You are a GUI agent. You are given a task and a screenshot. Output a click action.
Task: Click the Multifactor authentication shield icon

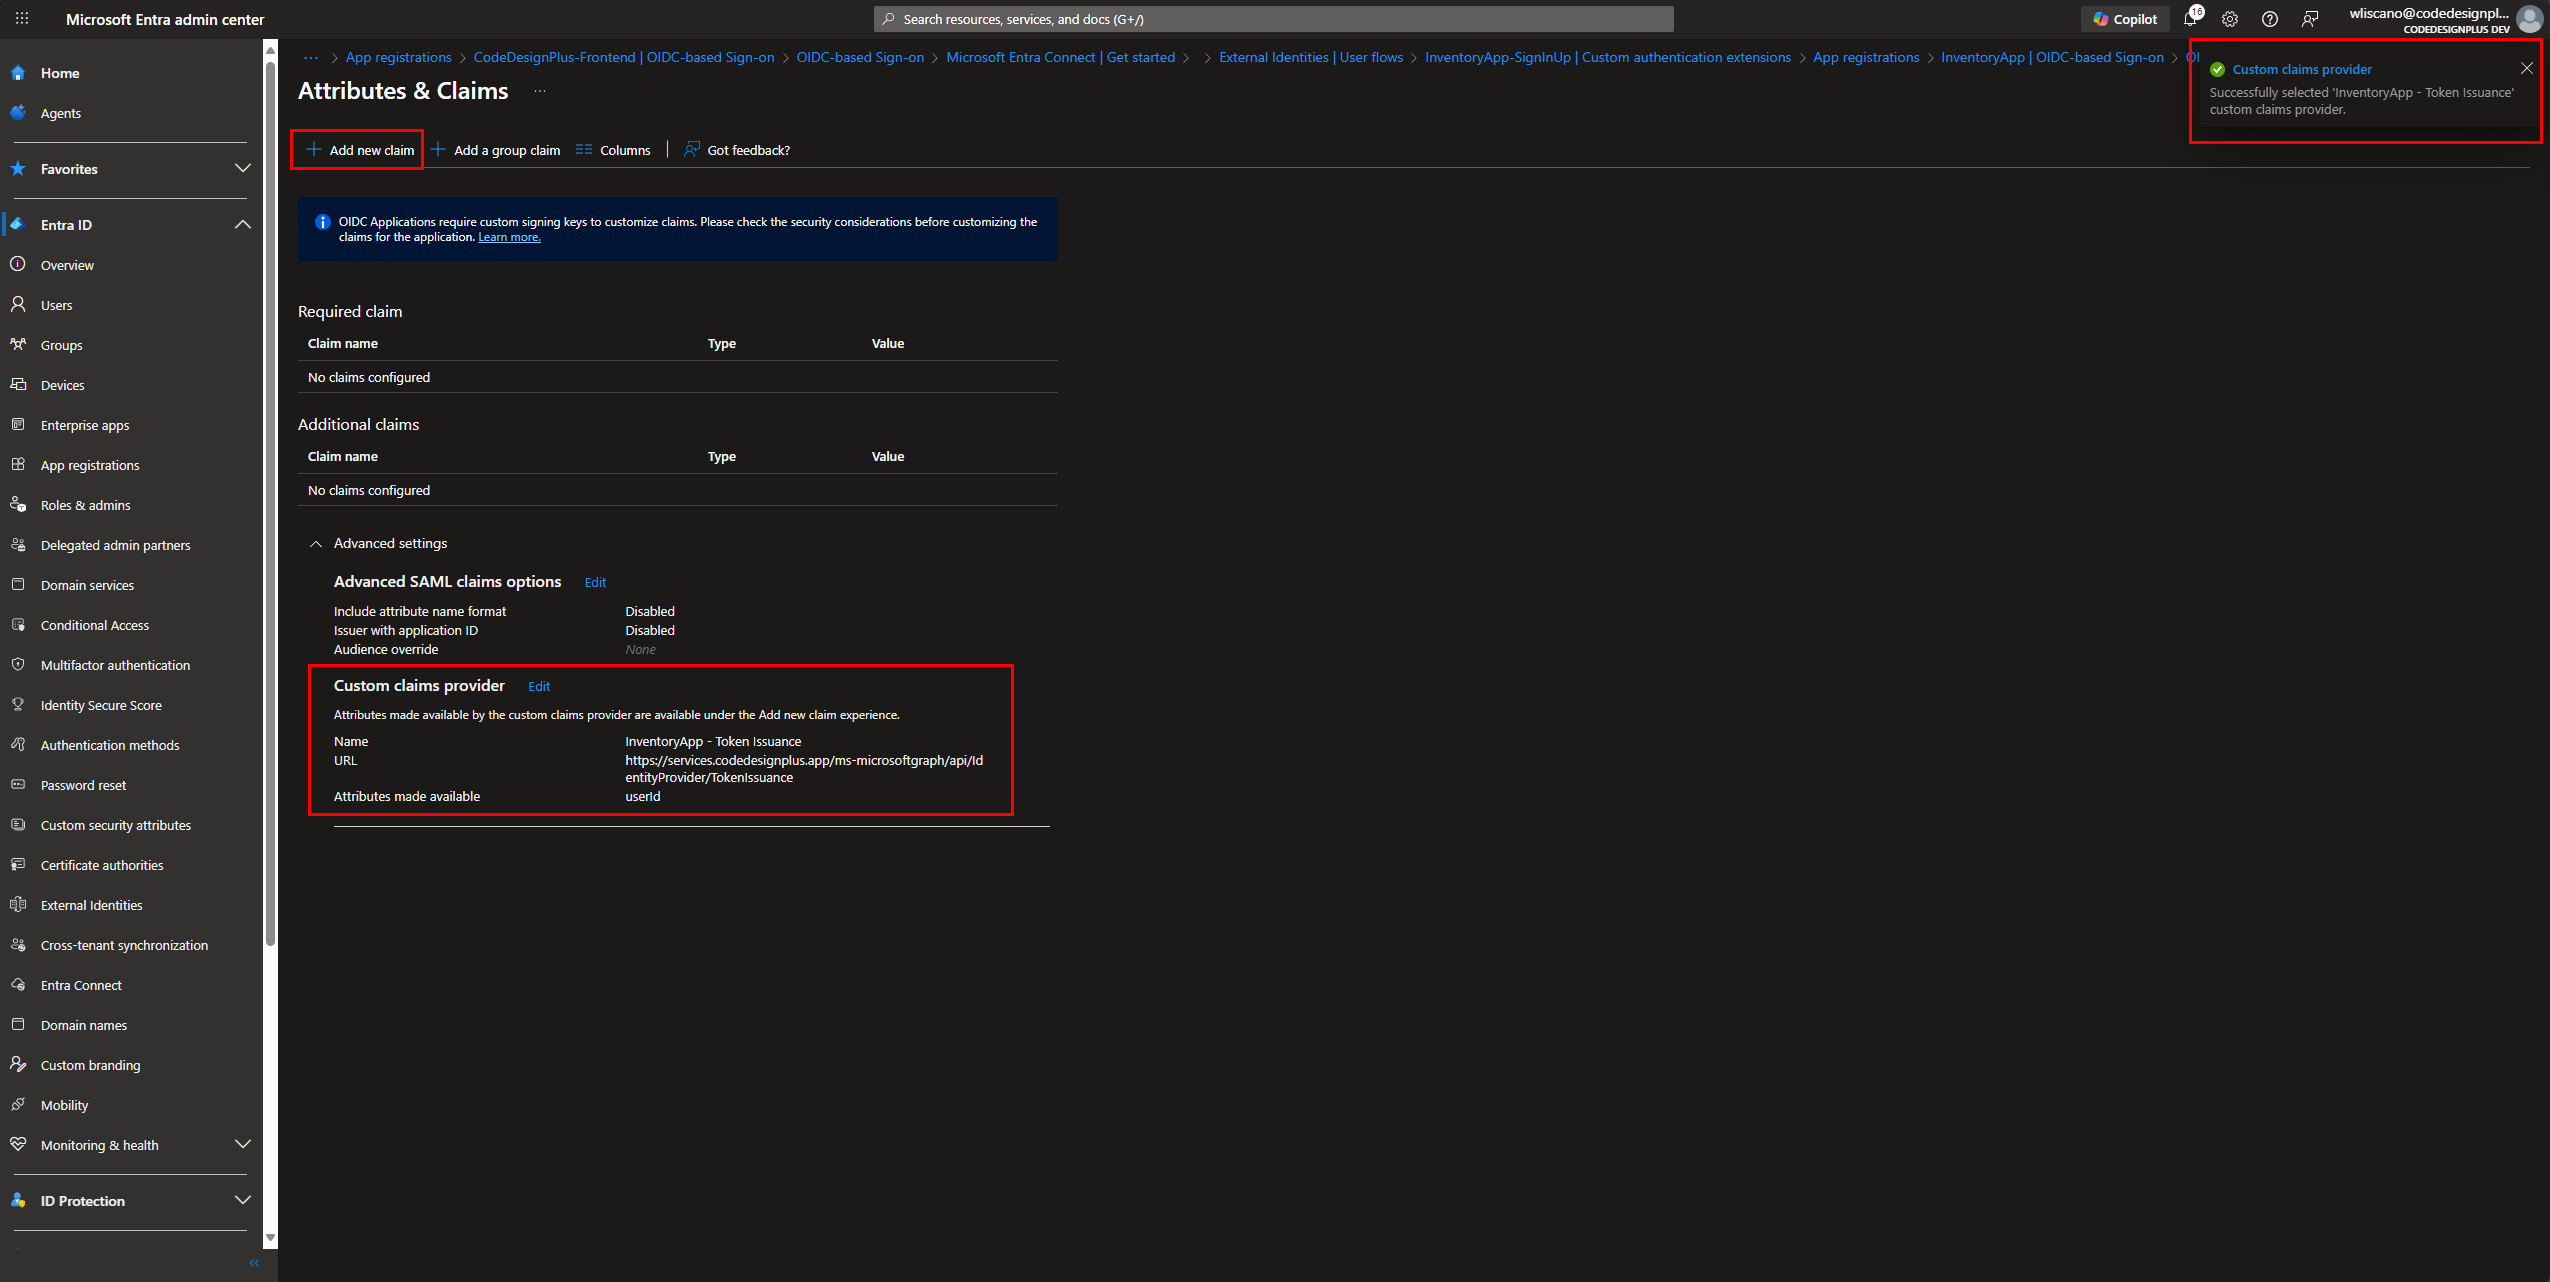click(x=18, y=664)
